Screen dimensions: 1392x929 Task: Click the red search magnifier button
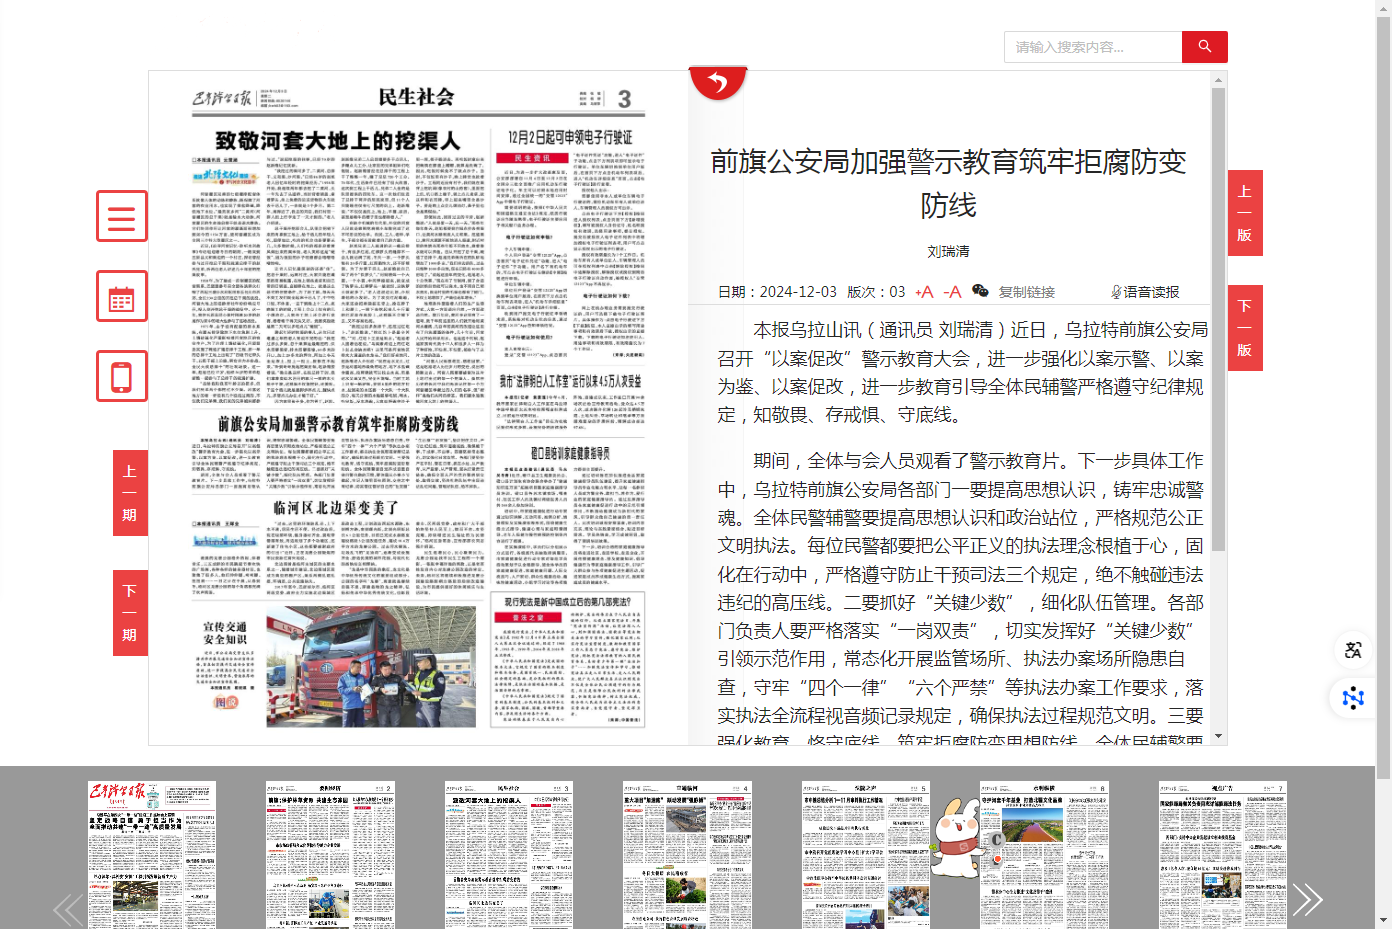[x=1204, y=47]
